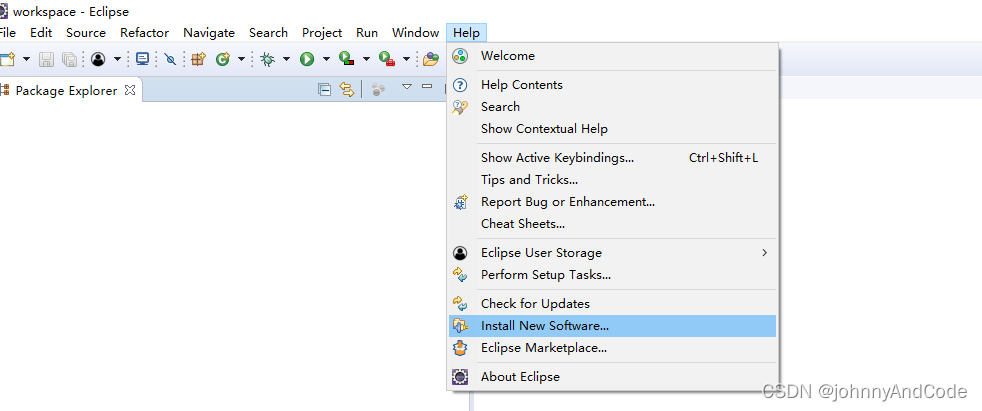Click the New Java Class icon
This screenshot has width=982, height=411.
(222, 59)
